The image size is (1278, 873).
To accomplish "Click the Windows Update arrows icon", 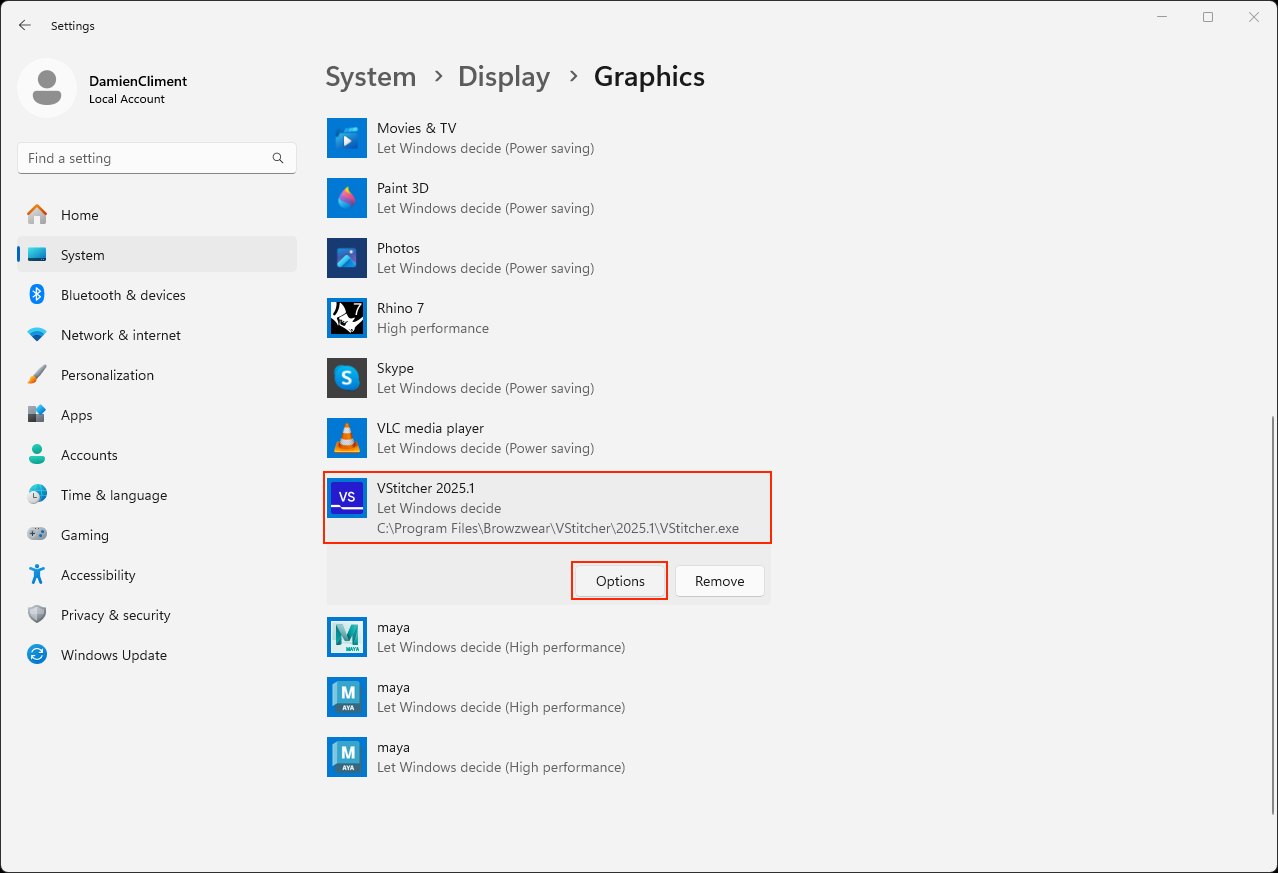I will click(x=37, y=655).
